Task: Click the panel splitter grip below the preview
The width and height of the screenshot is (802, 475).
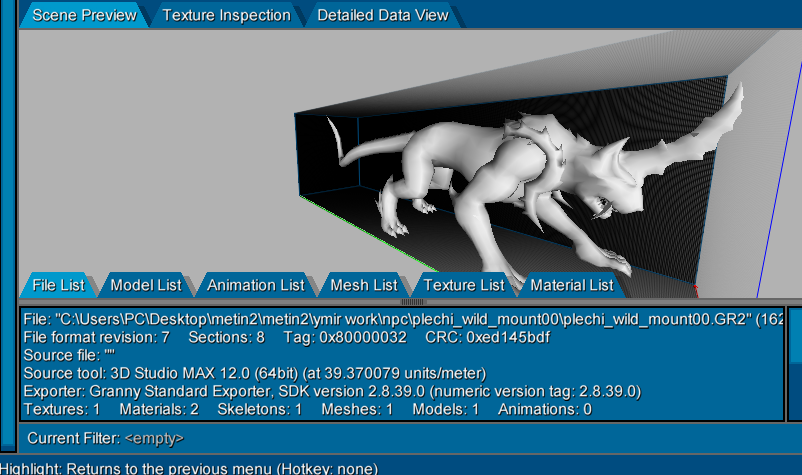Action: [412, 302]
